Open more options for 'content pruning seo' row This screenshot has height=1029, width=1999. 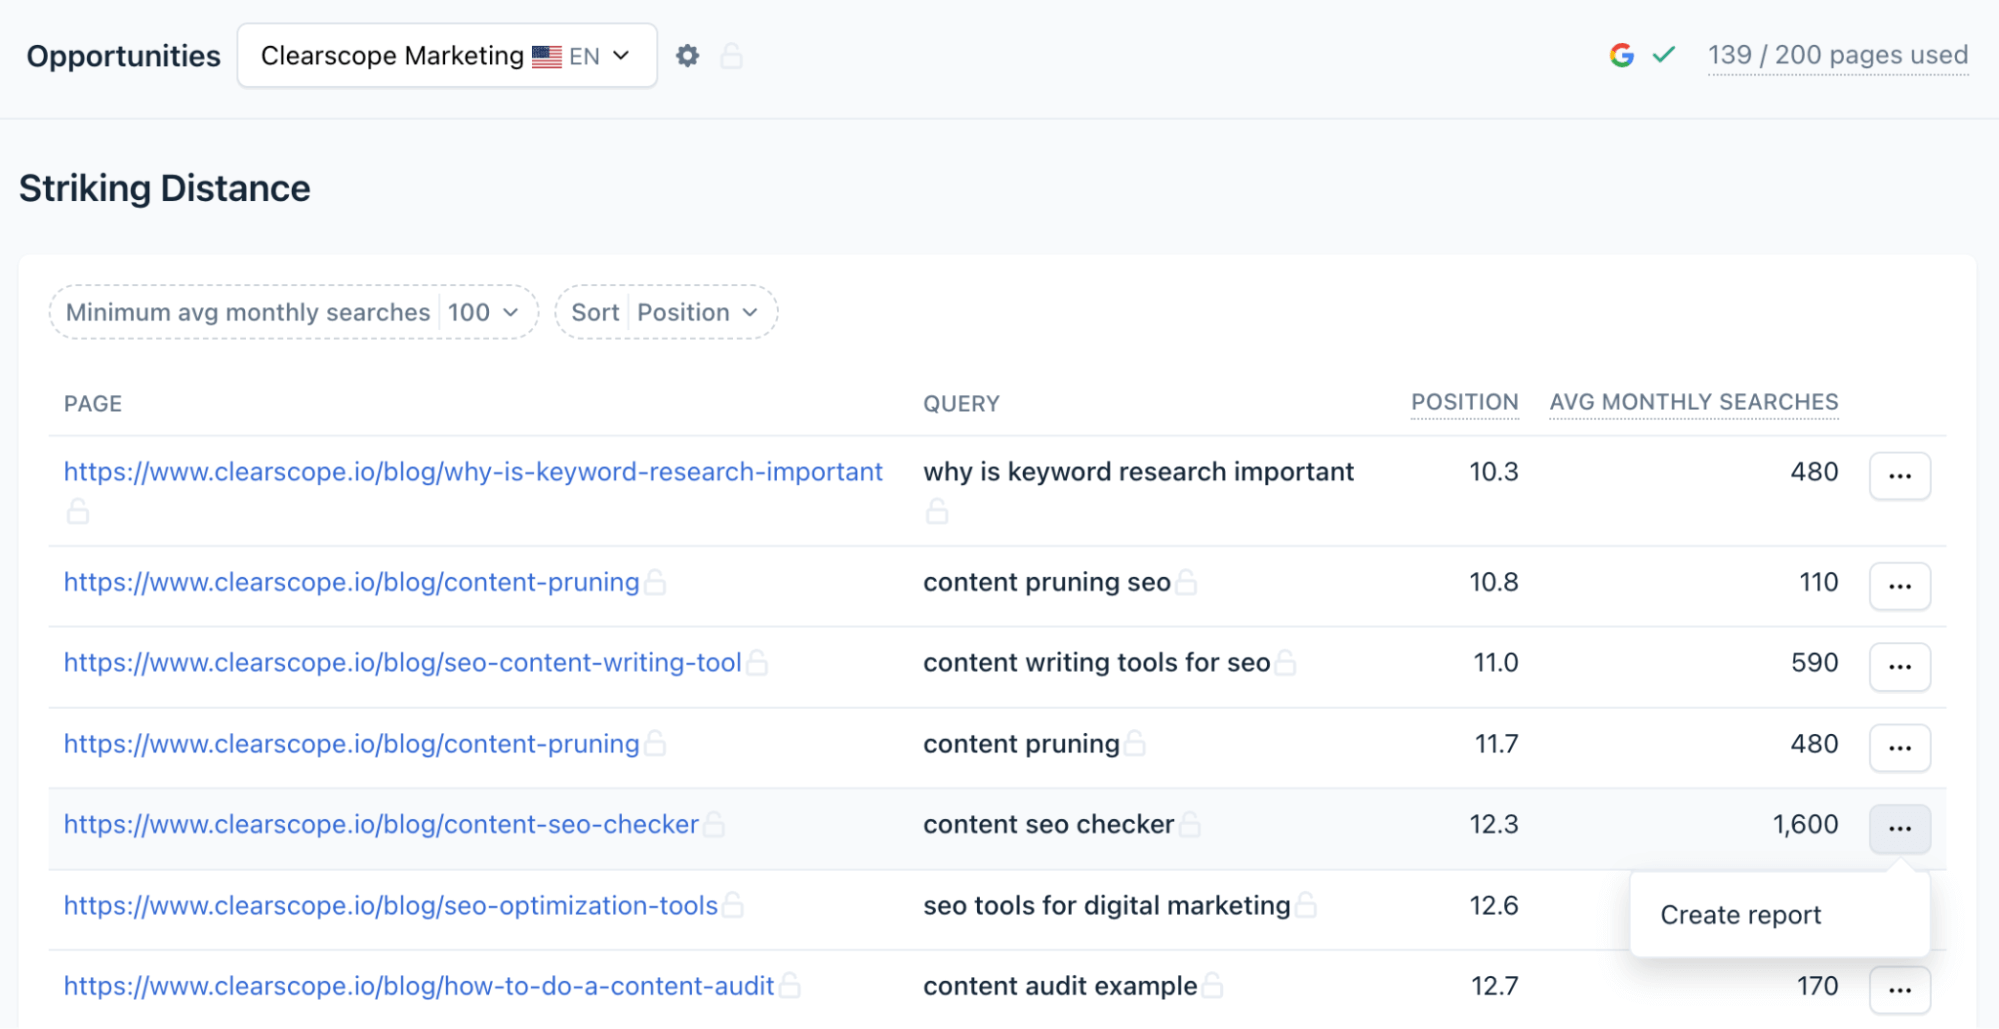pyautogui.click(x=1900, y=586)
